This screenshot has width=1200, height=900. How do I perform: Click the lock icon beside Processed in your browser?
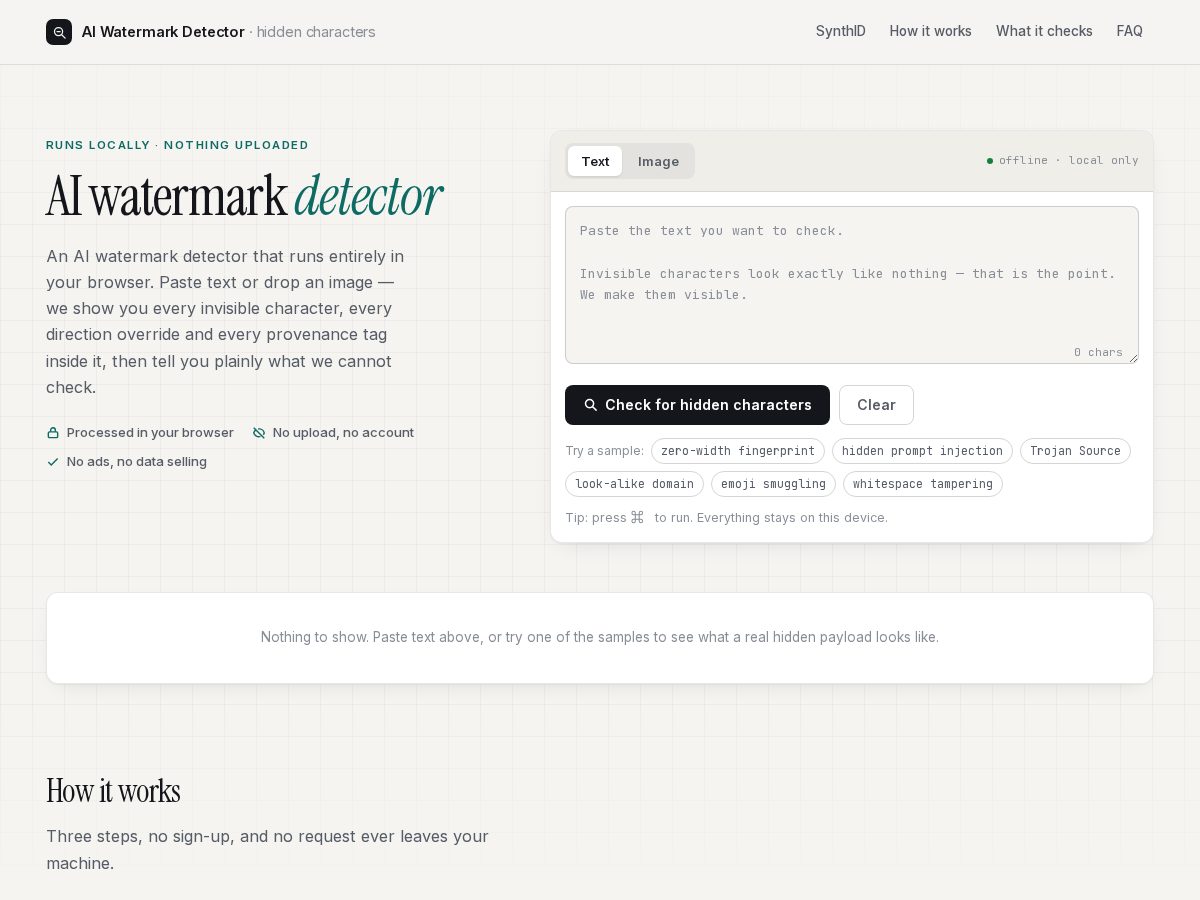53,433
